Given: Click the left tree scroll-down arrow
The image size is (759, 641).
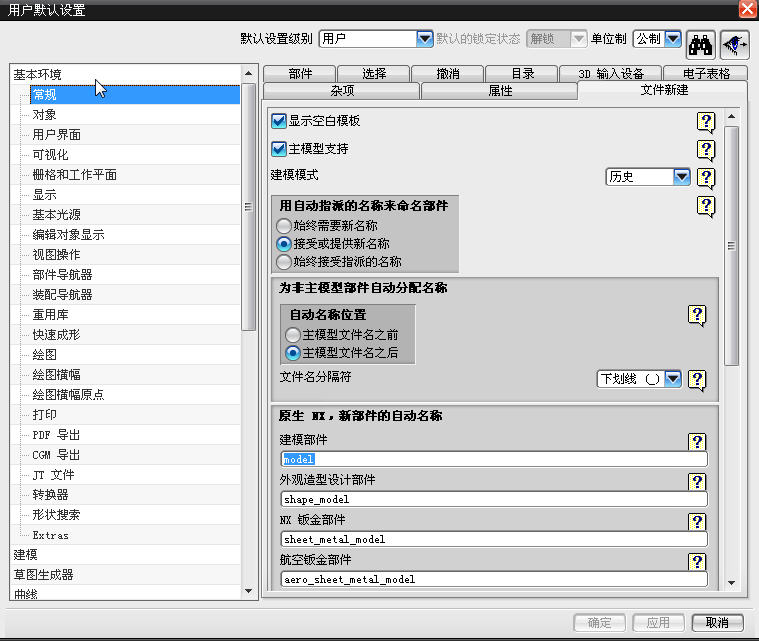Looking at the screenshot, I should point(248,591).
